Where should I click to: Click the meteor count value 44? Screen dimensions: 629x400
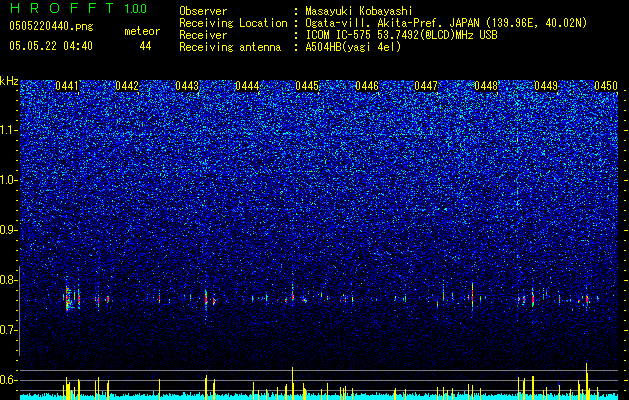(145, 46)
